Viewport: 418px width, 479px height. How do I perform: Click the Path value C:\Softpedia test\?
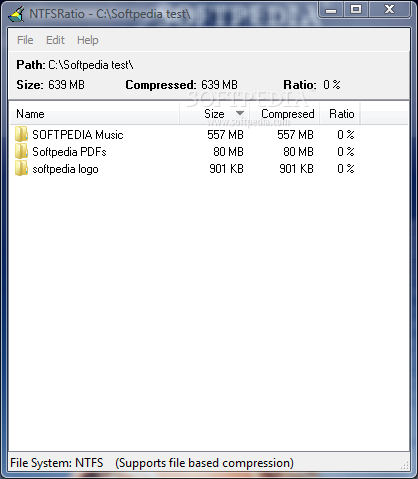pos(91,65)
